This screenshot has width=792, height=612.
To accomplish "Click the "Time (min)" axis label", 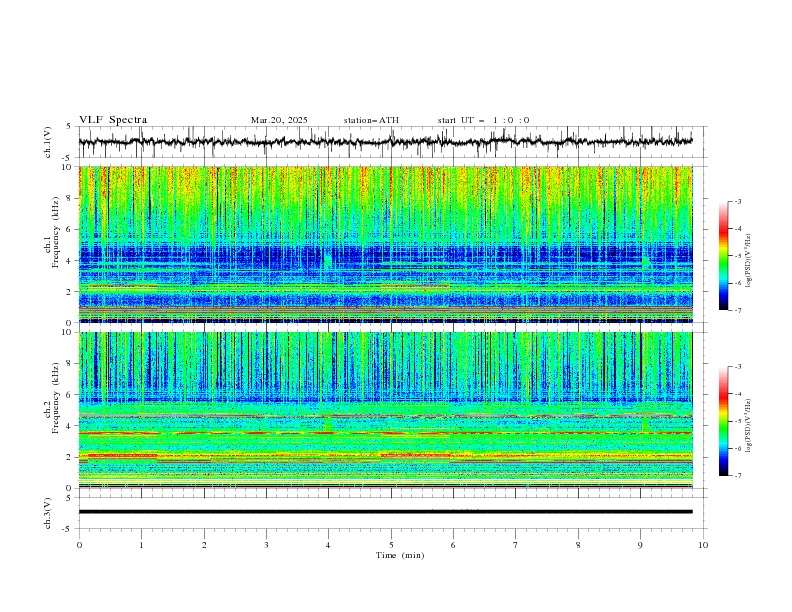I will tap(400, 555).
